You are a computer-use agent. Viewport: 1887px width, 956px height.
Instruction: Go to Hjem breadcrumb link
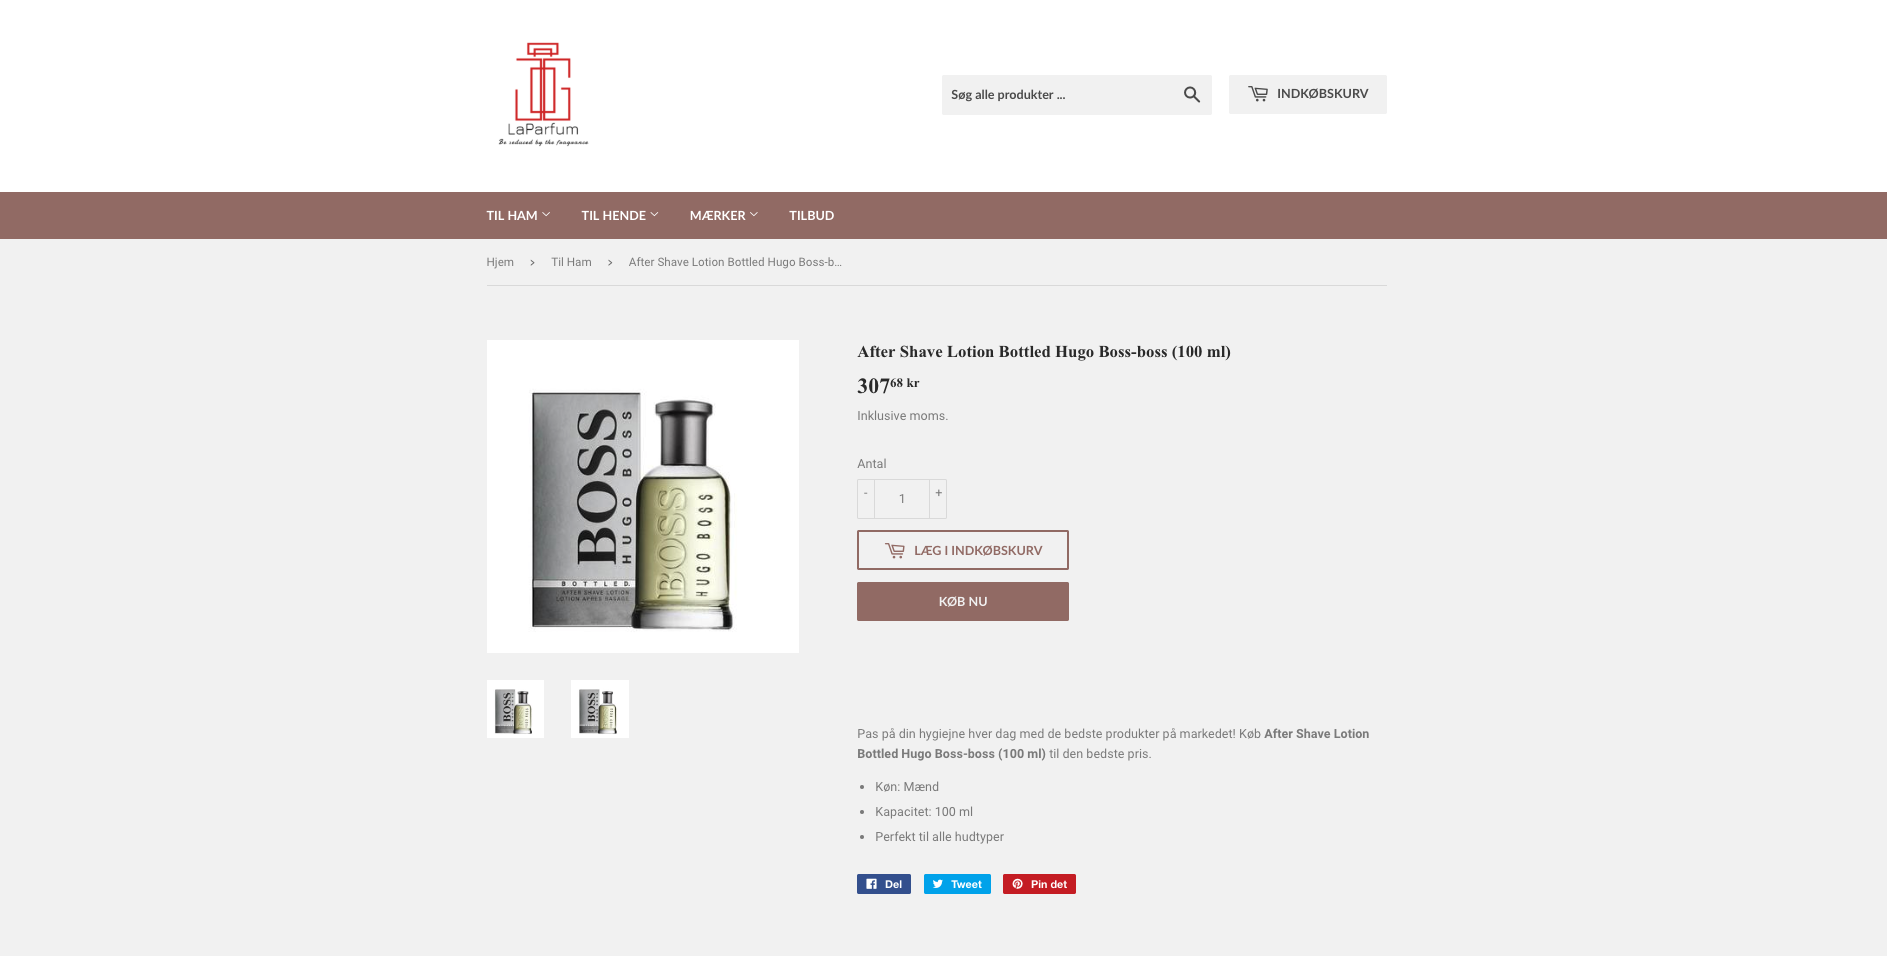pyautogui.click(x=500, y=262)
